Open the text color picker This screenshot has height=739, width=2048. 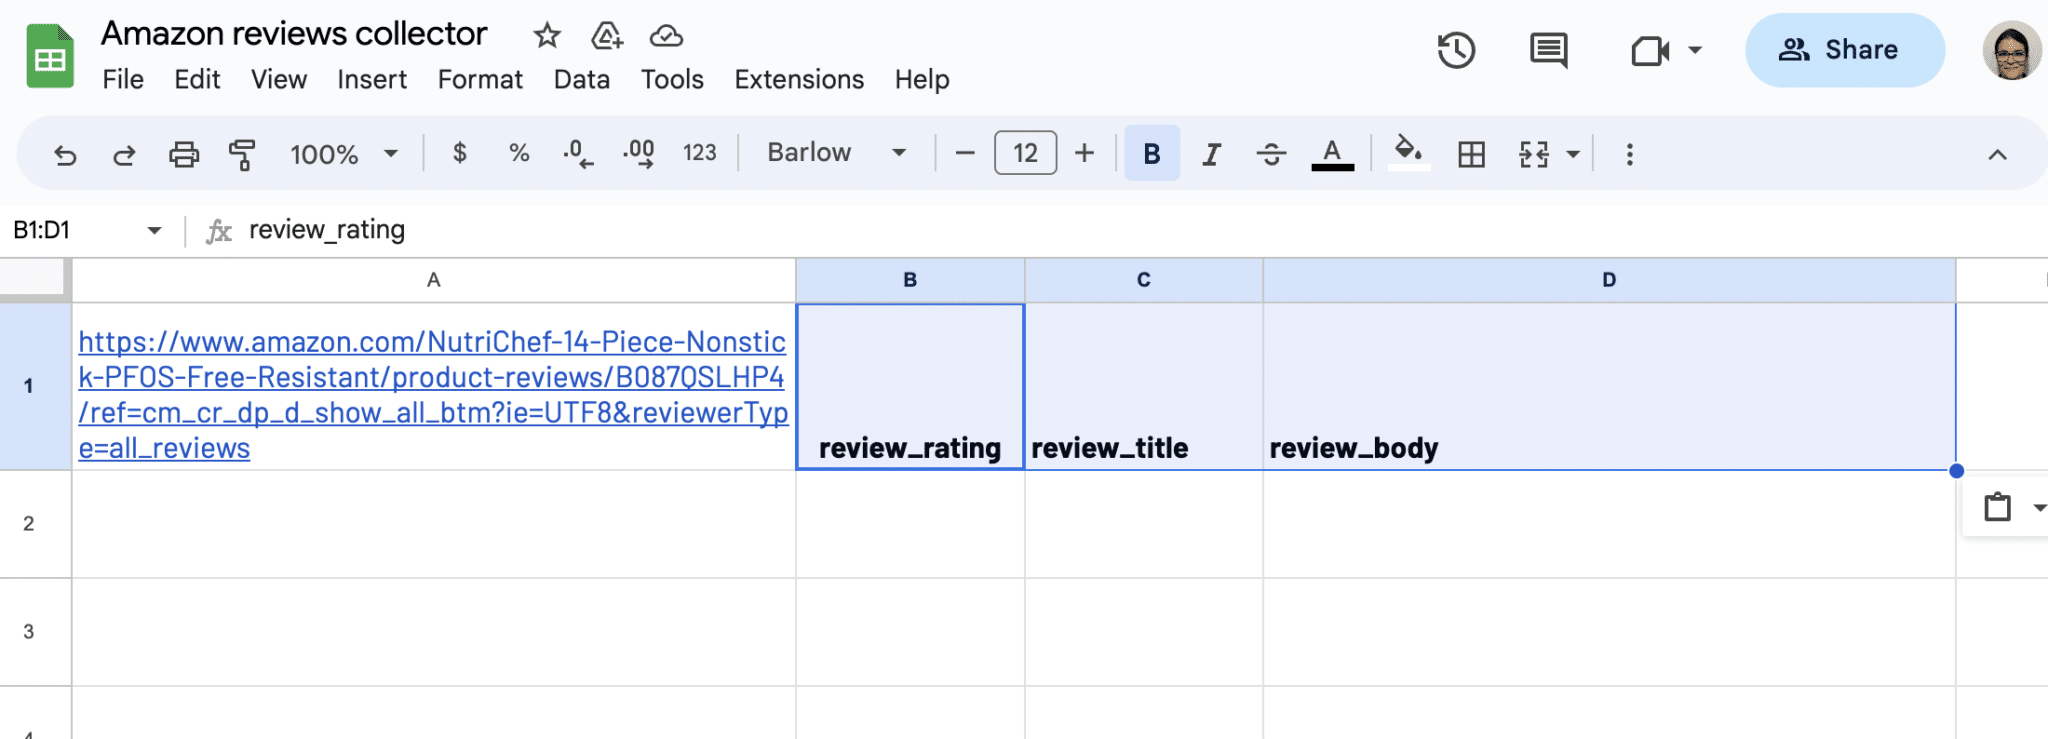[x=1332, y=154]
